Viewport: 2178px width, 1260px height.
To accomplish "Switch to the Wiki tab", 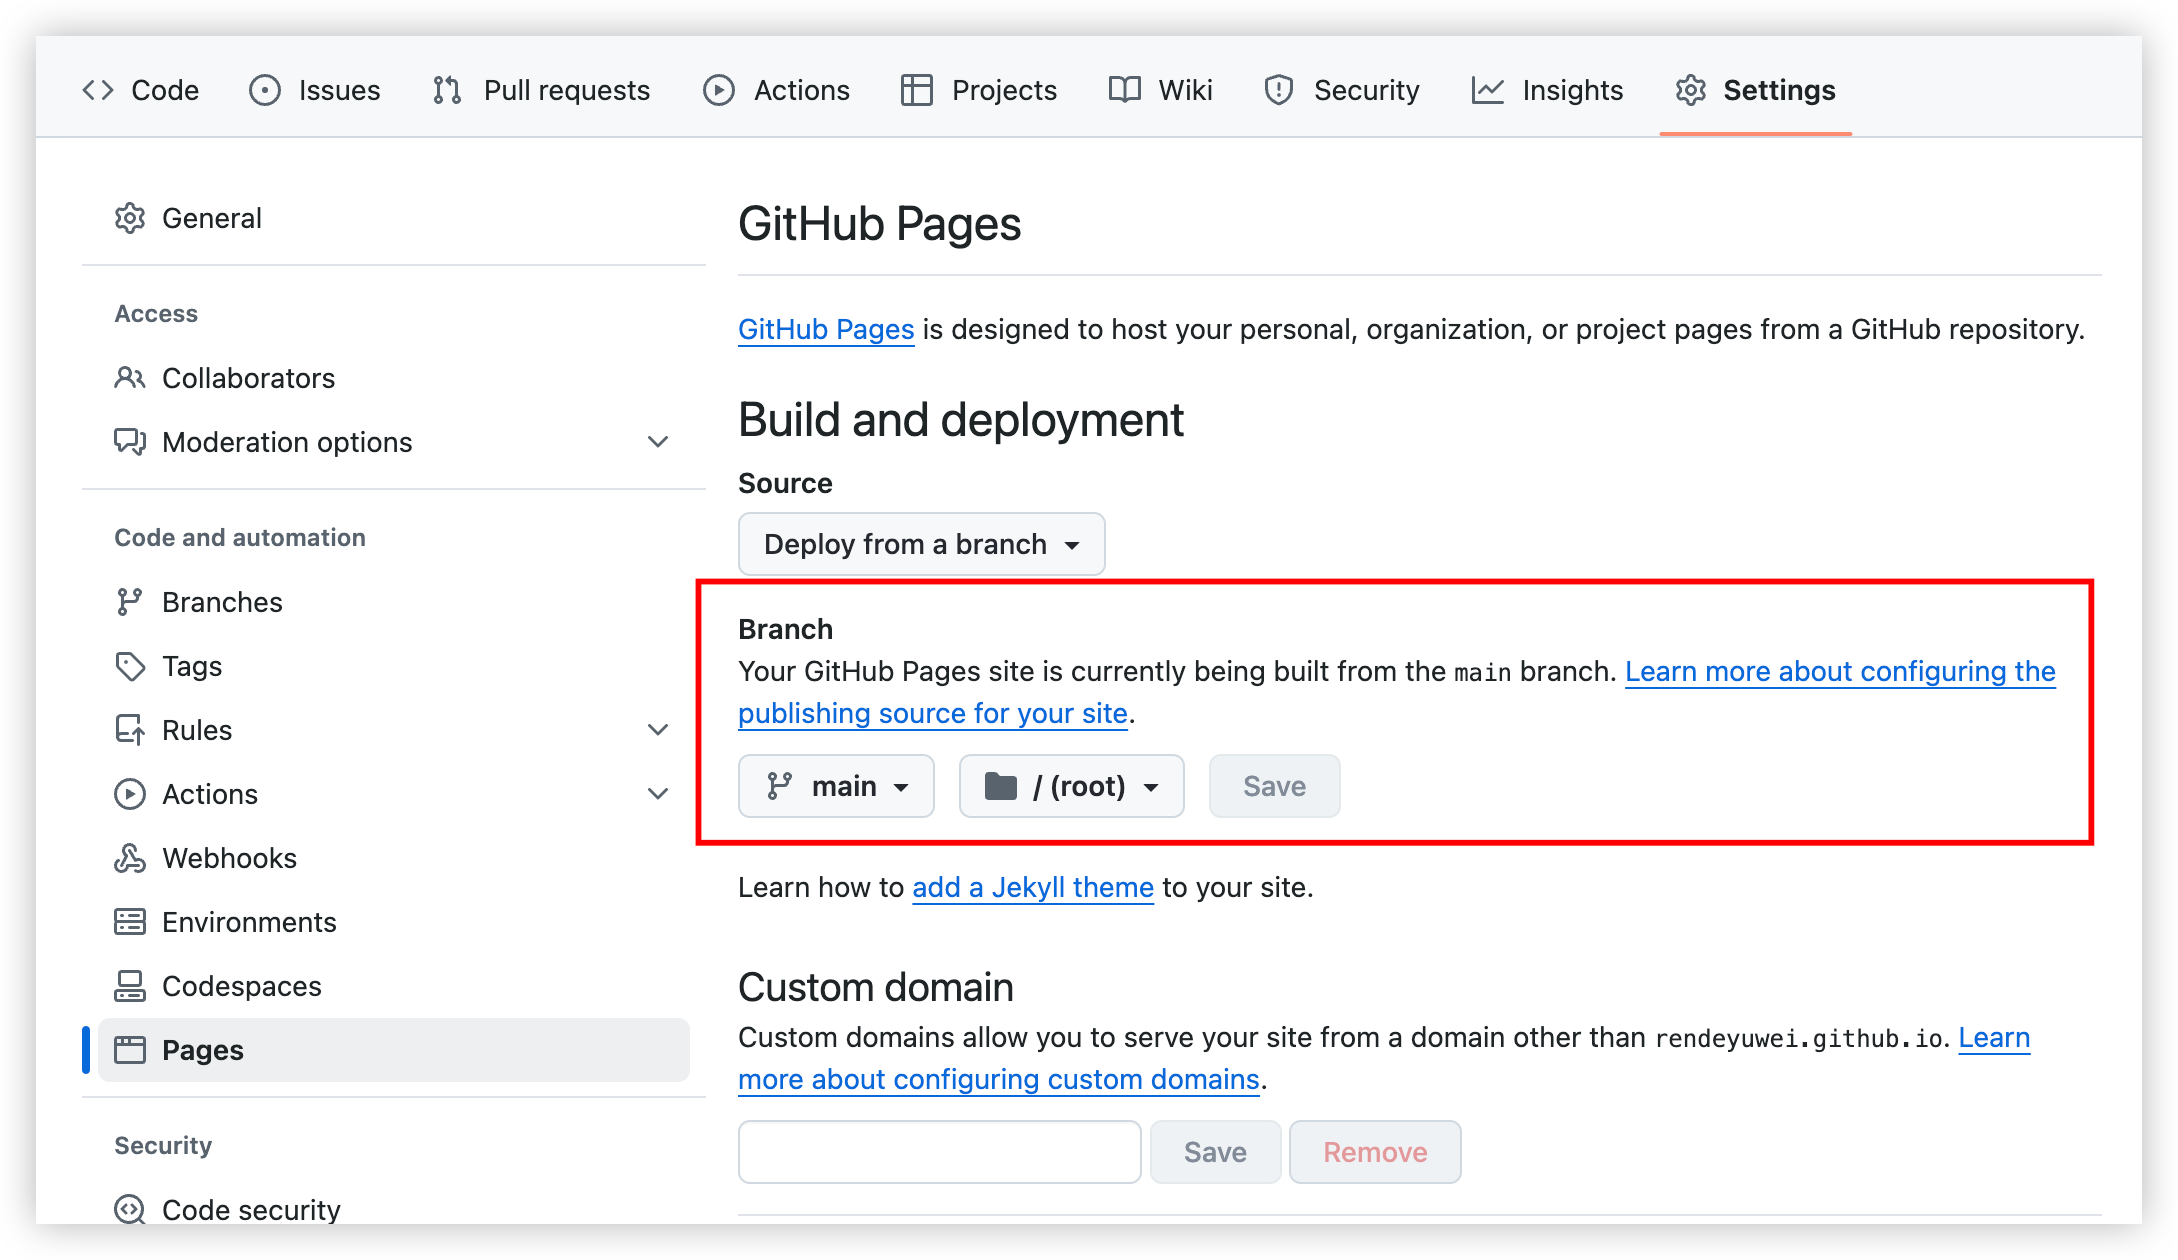I will [1161, 90].
